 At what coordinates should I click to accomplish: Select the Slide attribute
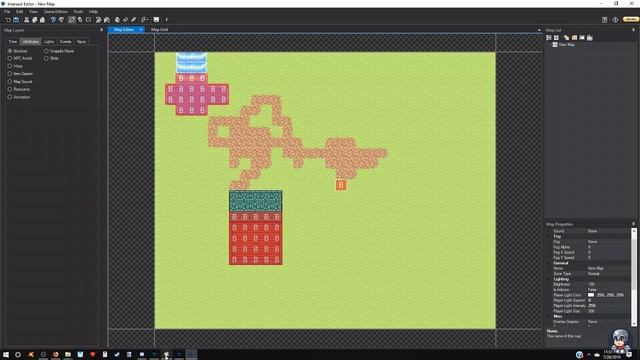[x=46, y=58]
